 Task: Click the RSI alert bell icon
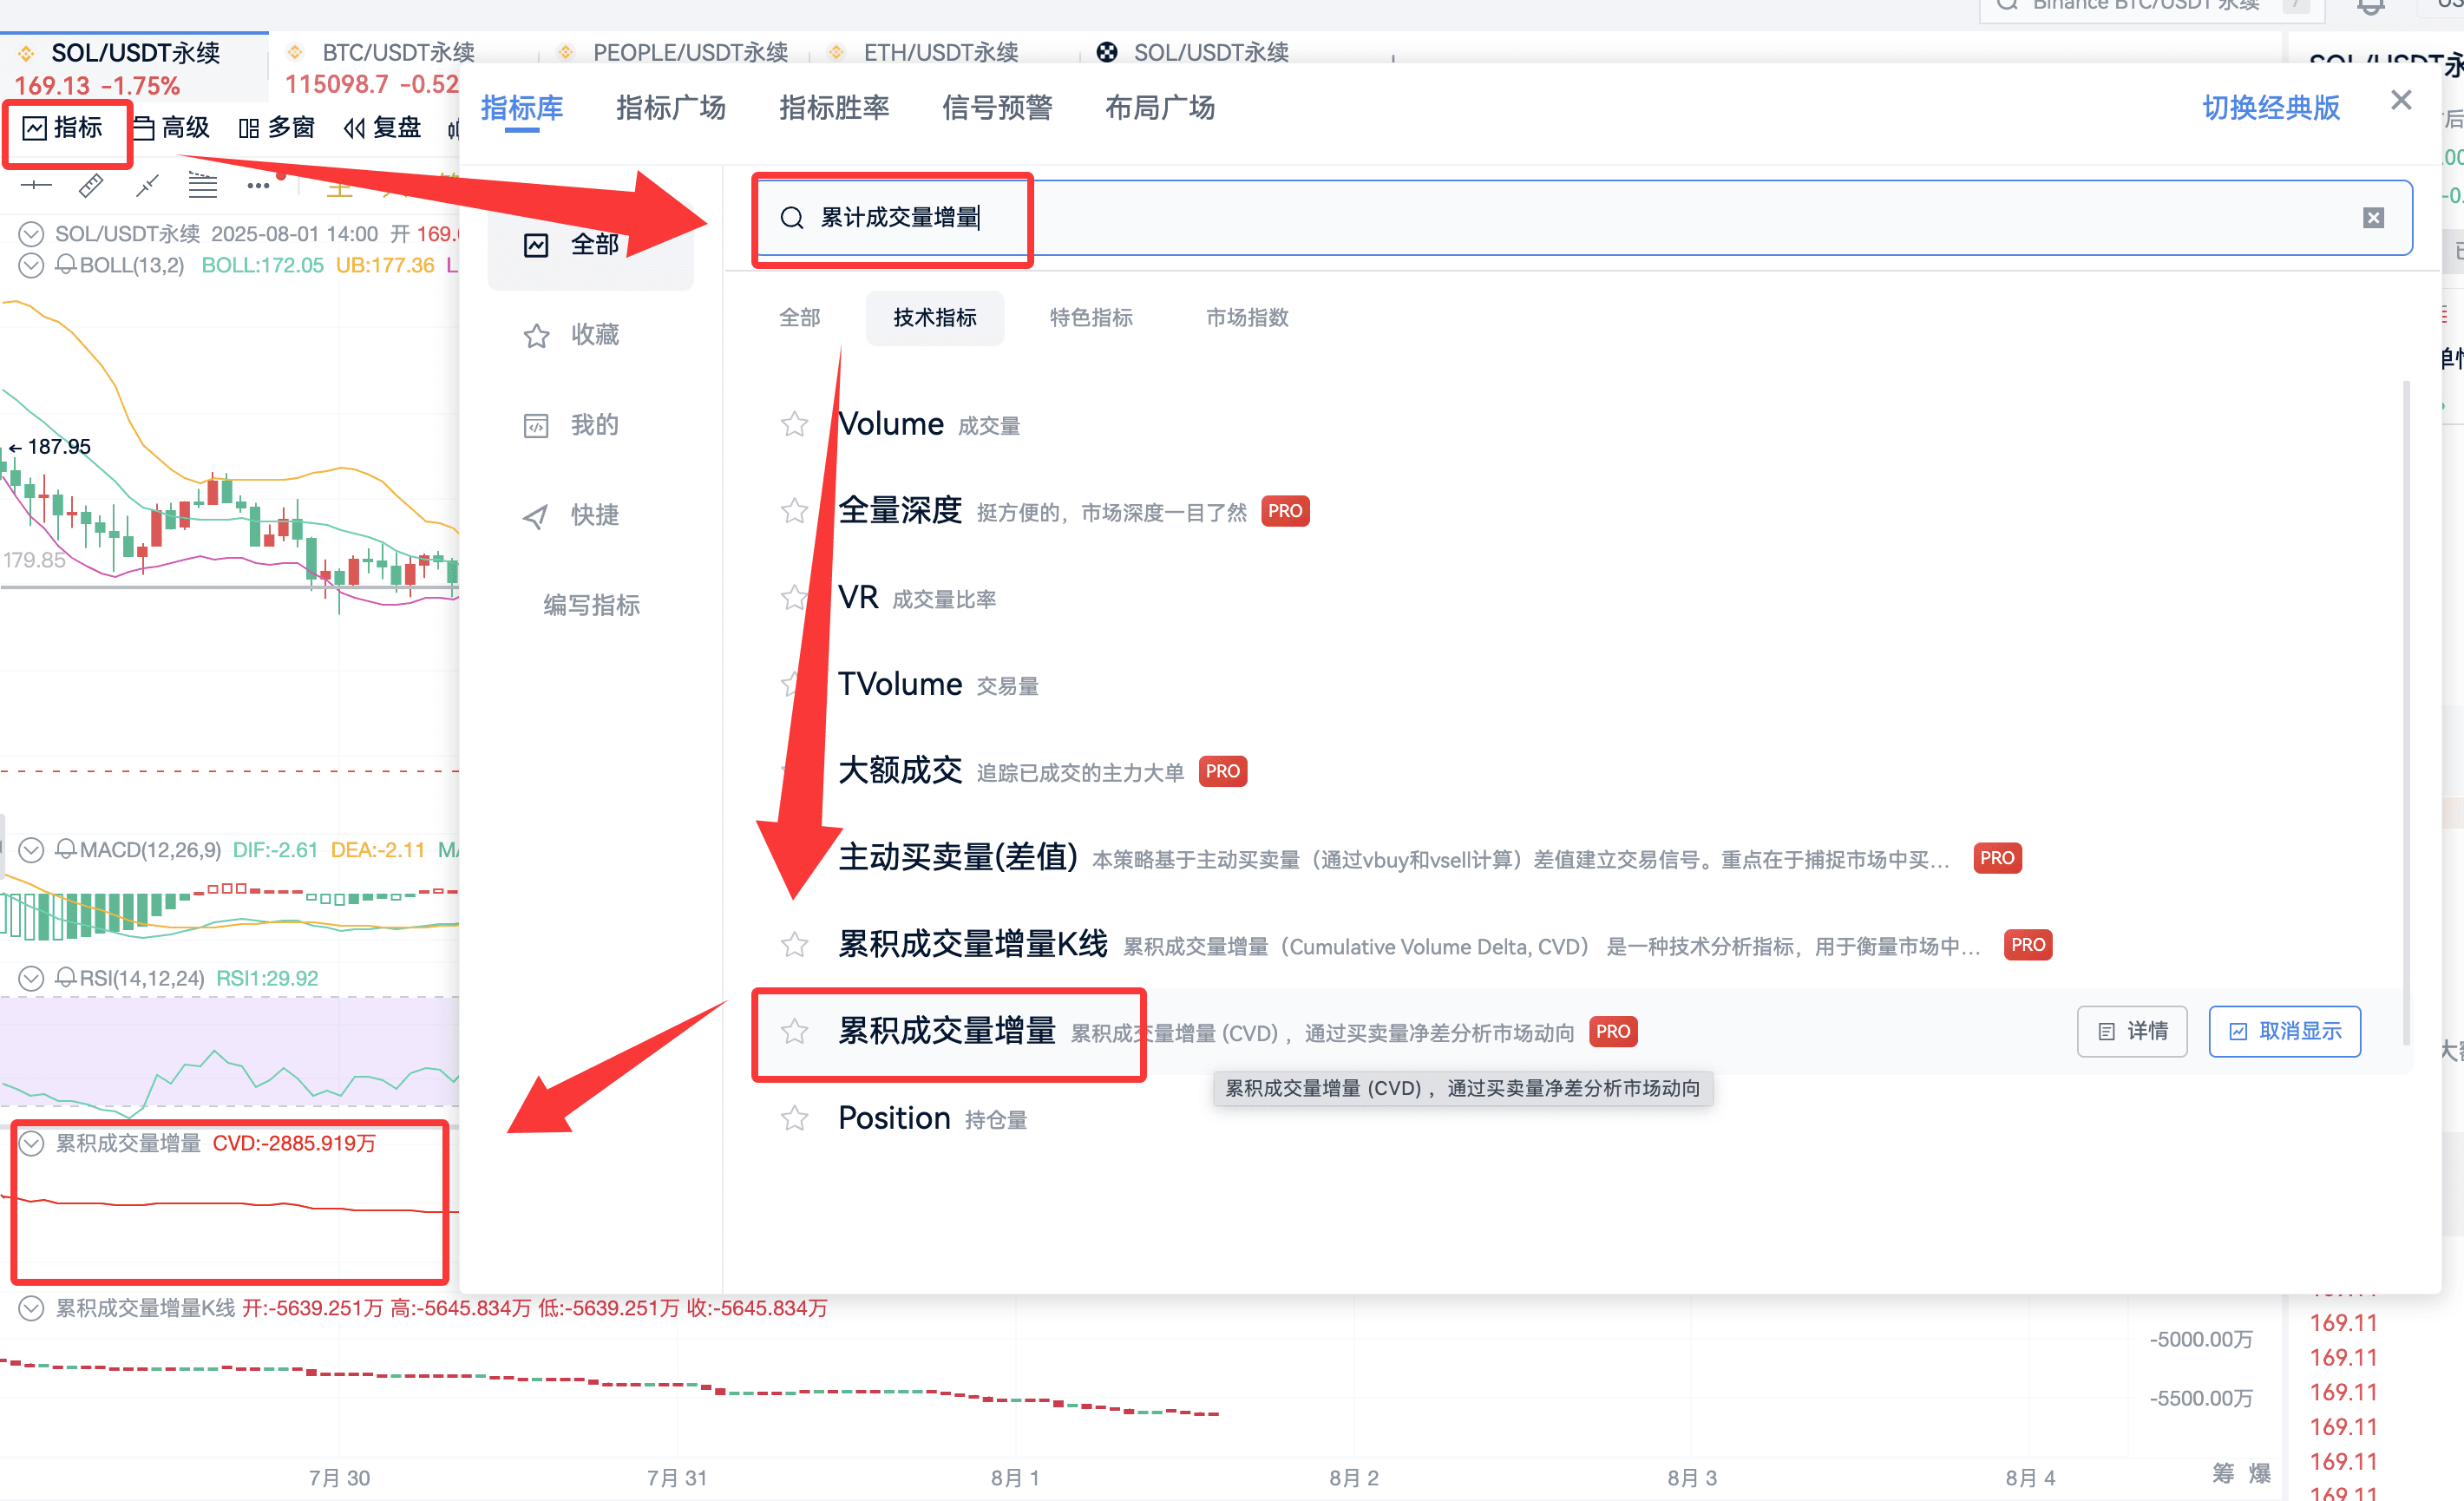coord(65,978)
